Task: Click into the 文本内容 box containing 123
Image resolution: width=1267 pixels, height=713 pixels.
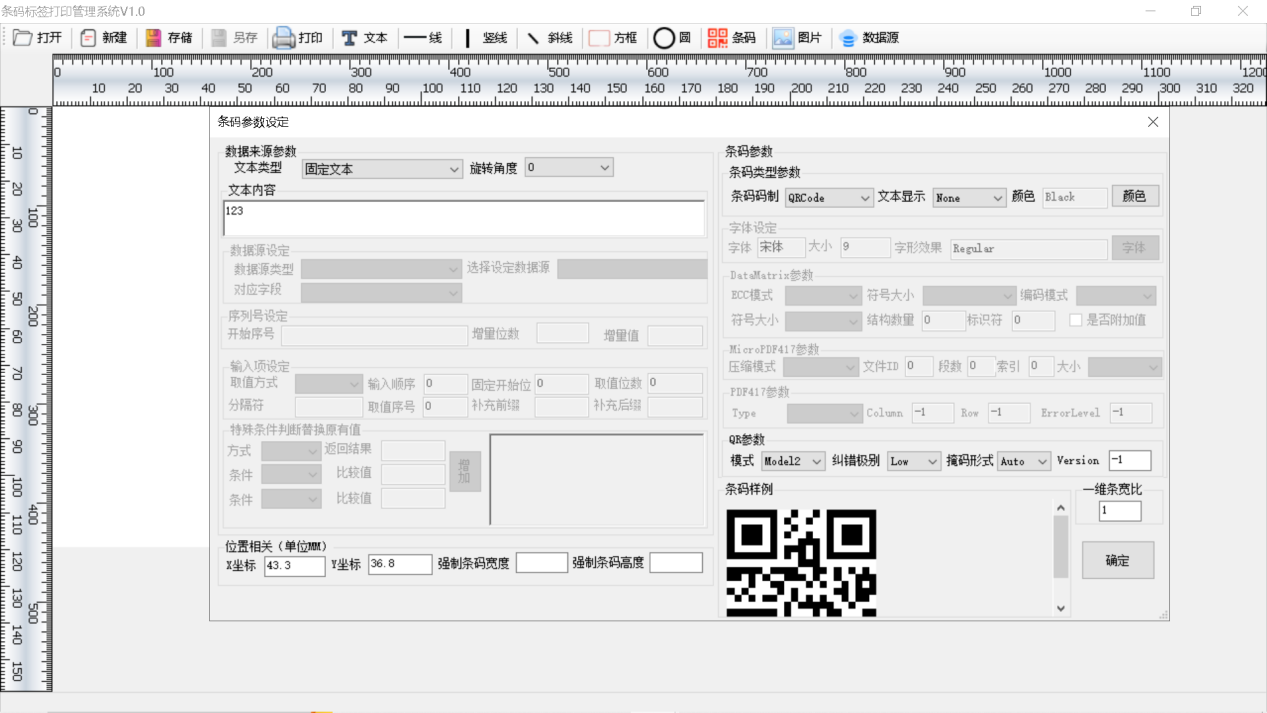Action: click(x=464, y=218)
